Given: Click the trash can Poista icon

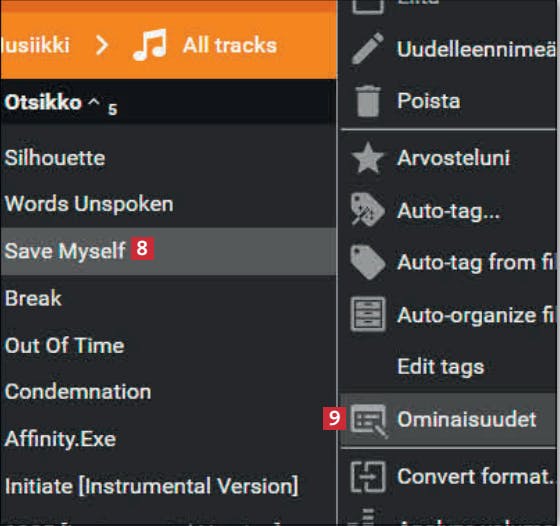Looking at the screenshot, I should click(368, 101).
